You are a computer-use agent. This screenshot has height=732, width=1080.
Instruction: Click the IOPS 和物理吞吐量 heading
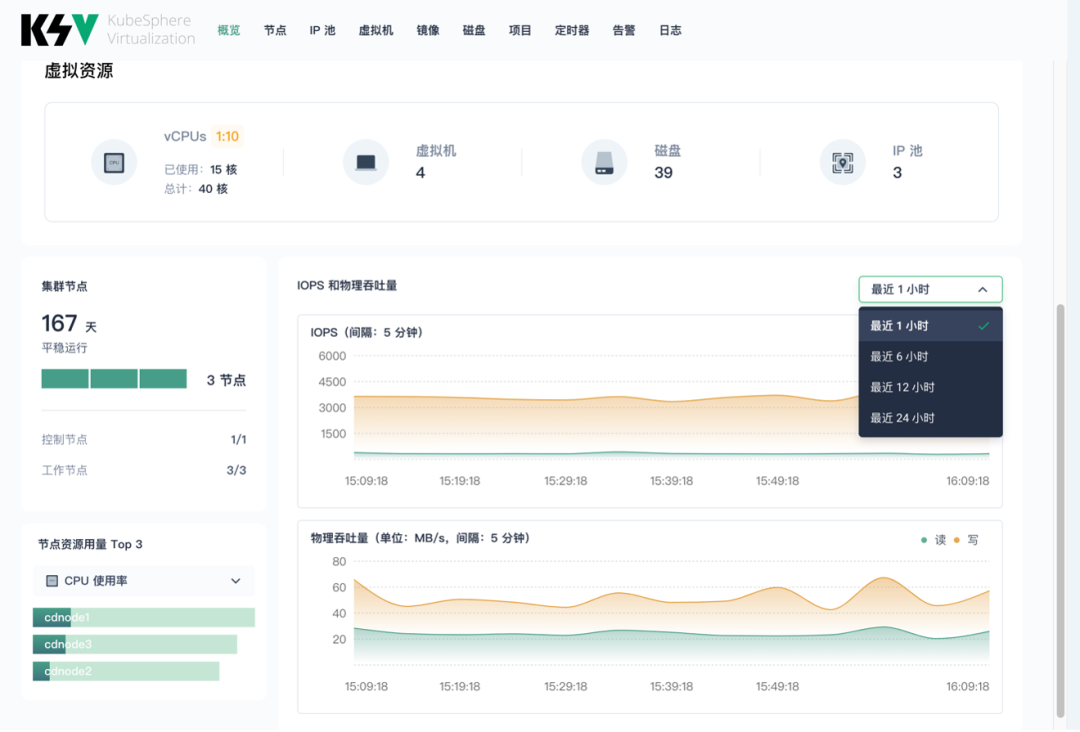click(347, 285)
